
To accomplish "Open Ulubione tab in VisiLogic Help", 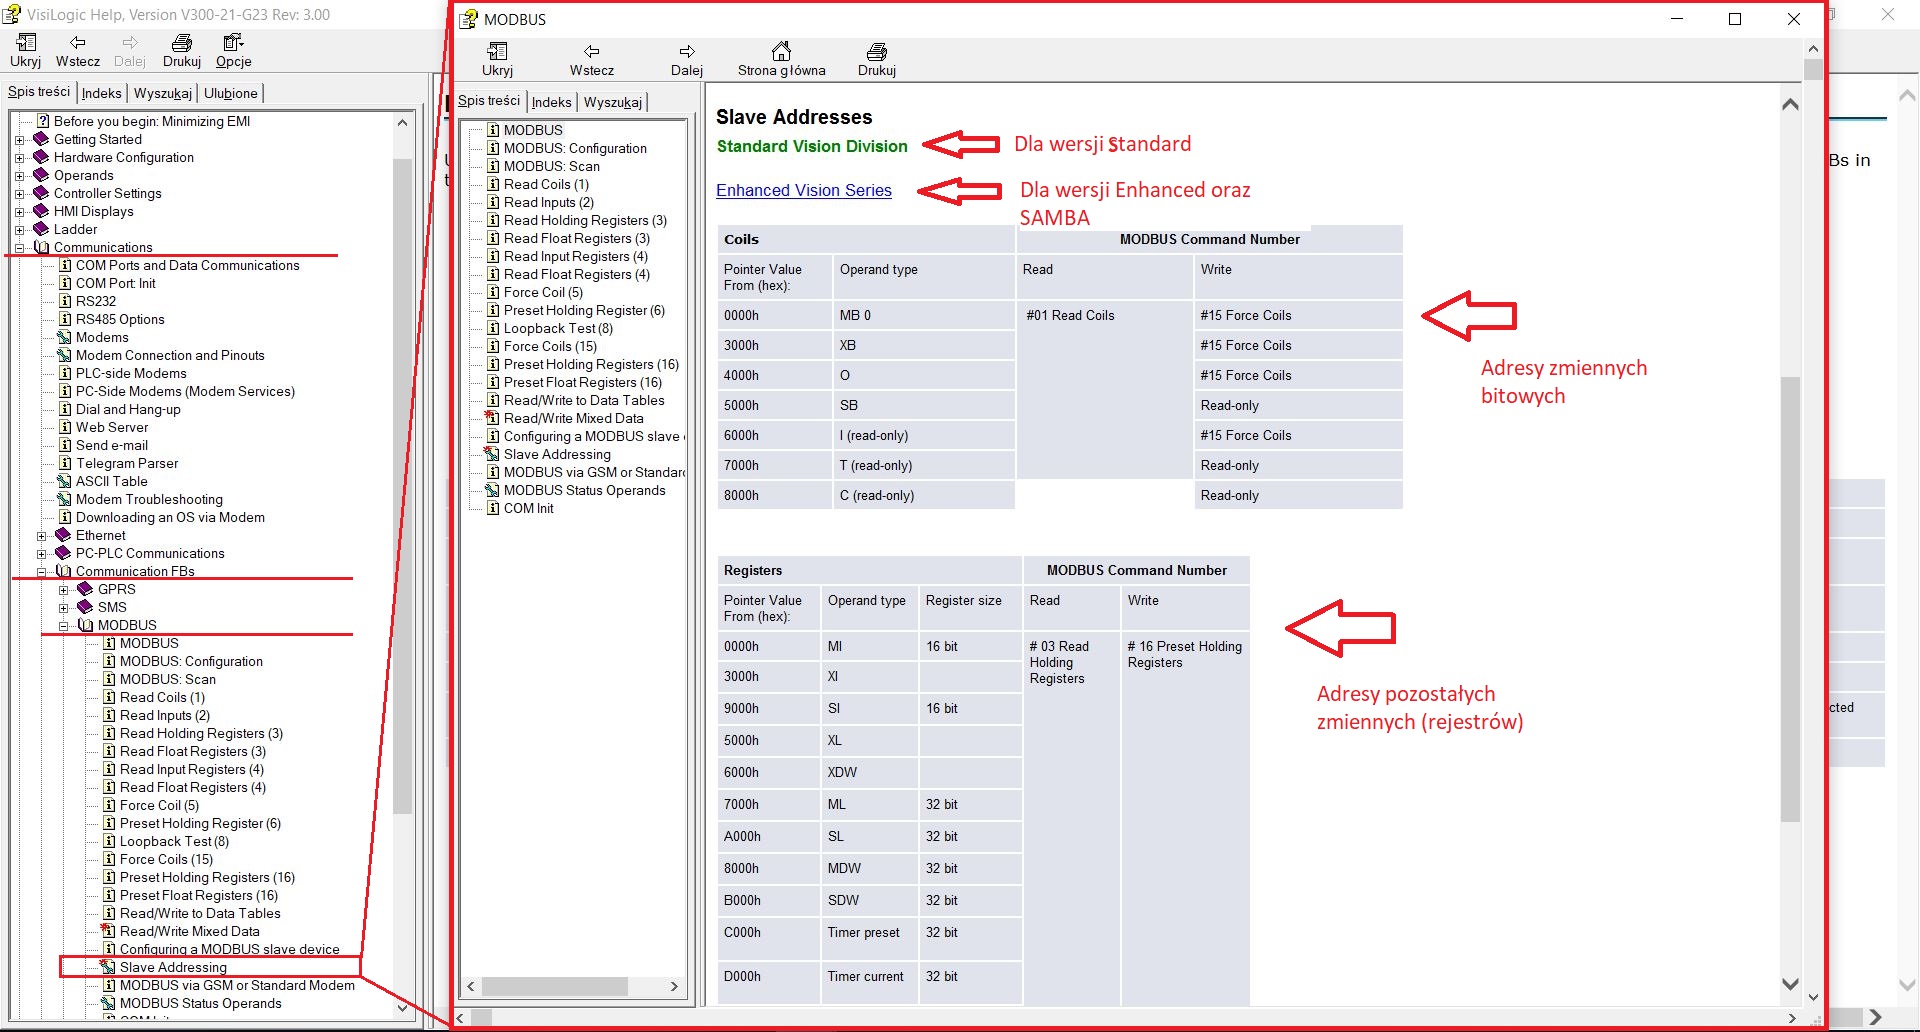I will [x=231, y=93].
